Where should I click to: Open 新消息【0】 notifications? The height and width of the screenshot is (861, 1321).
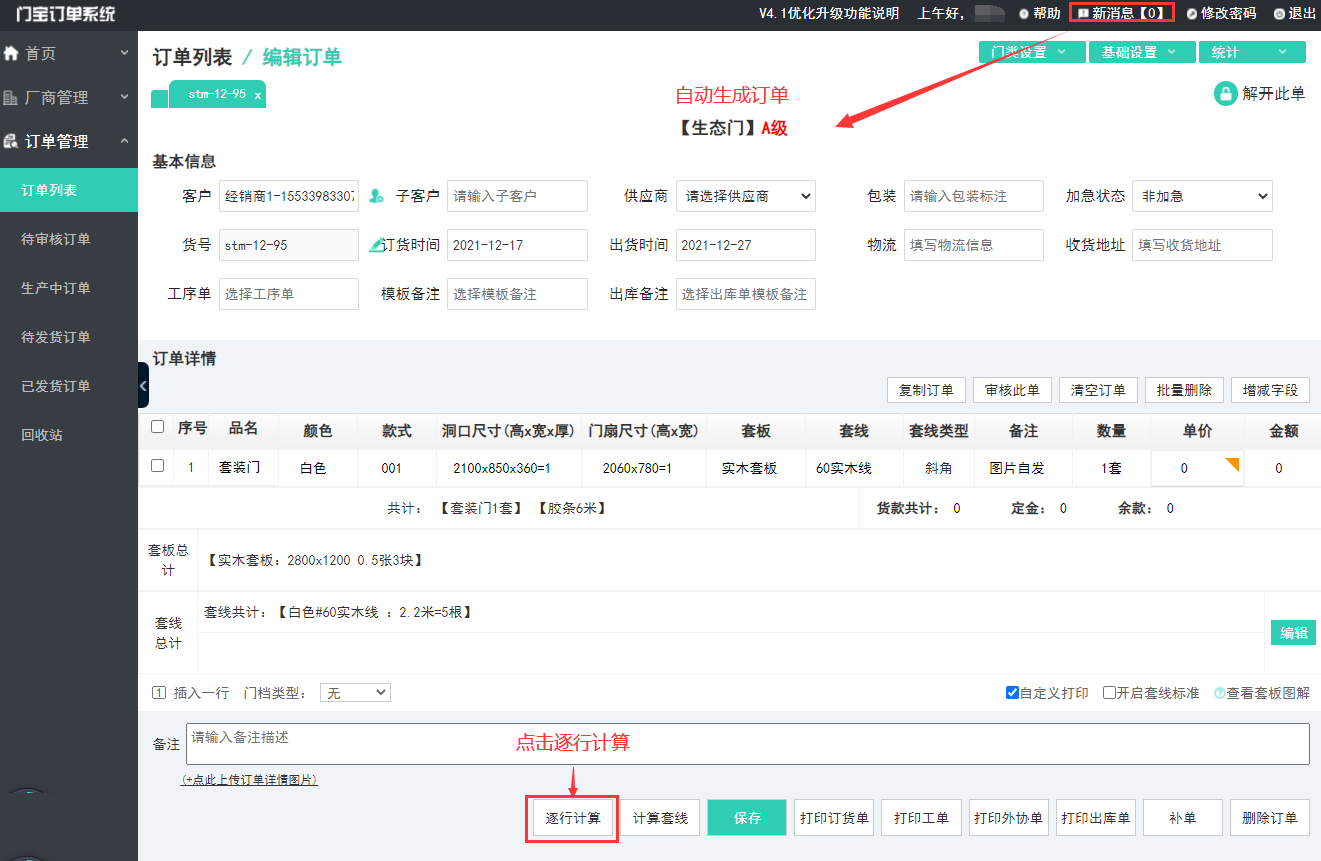coord(1122,13)
